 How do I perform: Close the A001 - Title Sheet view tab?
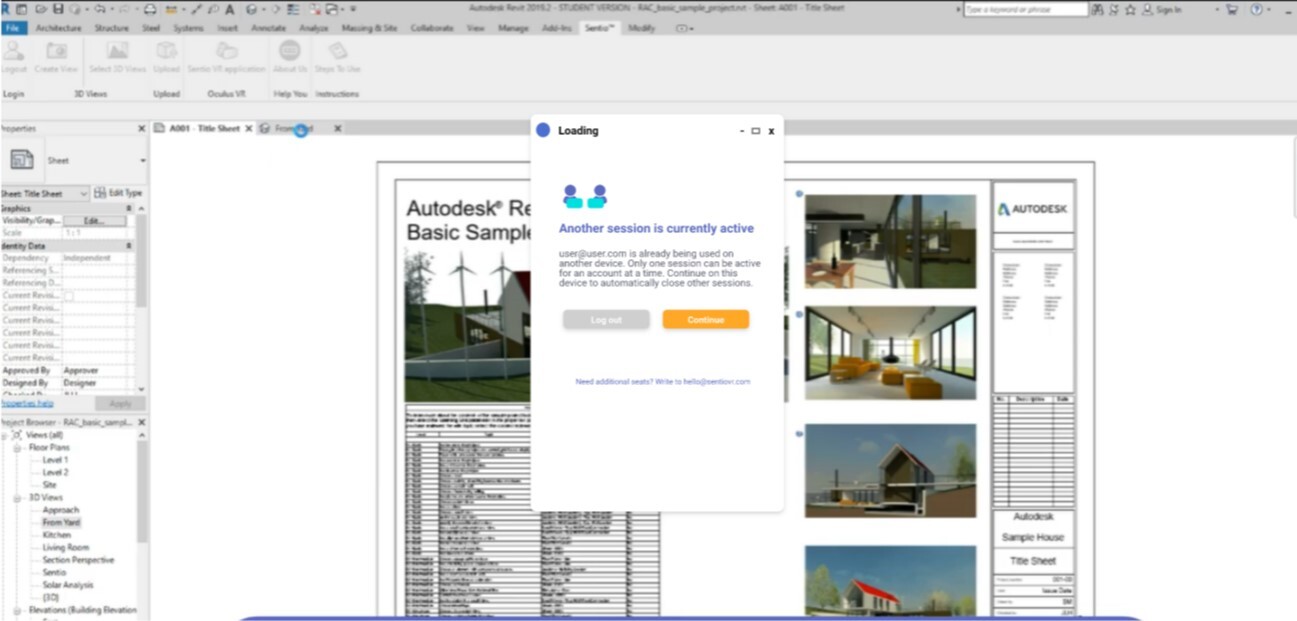click(x=249, y=128)
